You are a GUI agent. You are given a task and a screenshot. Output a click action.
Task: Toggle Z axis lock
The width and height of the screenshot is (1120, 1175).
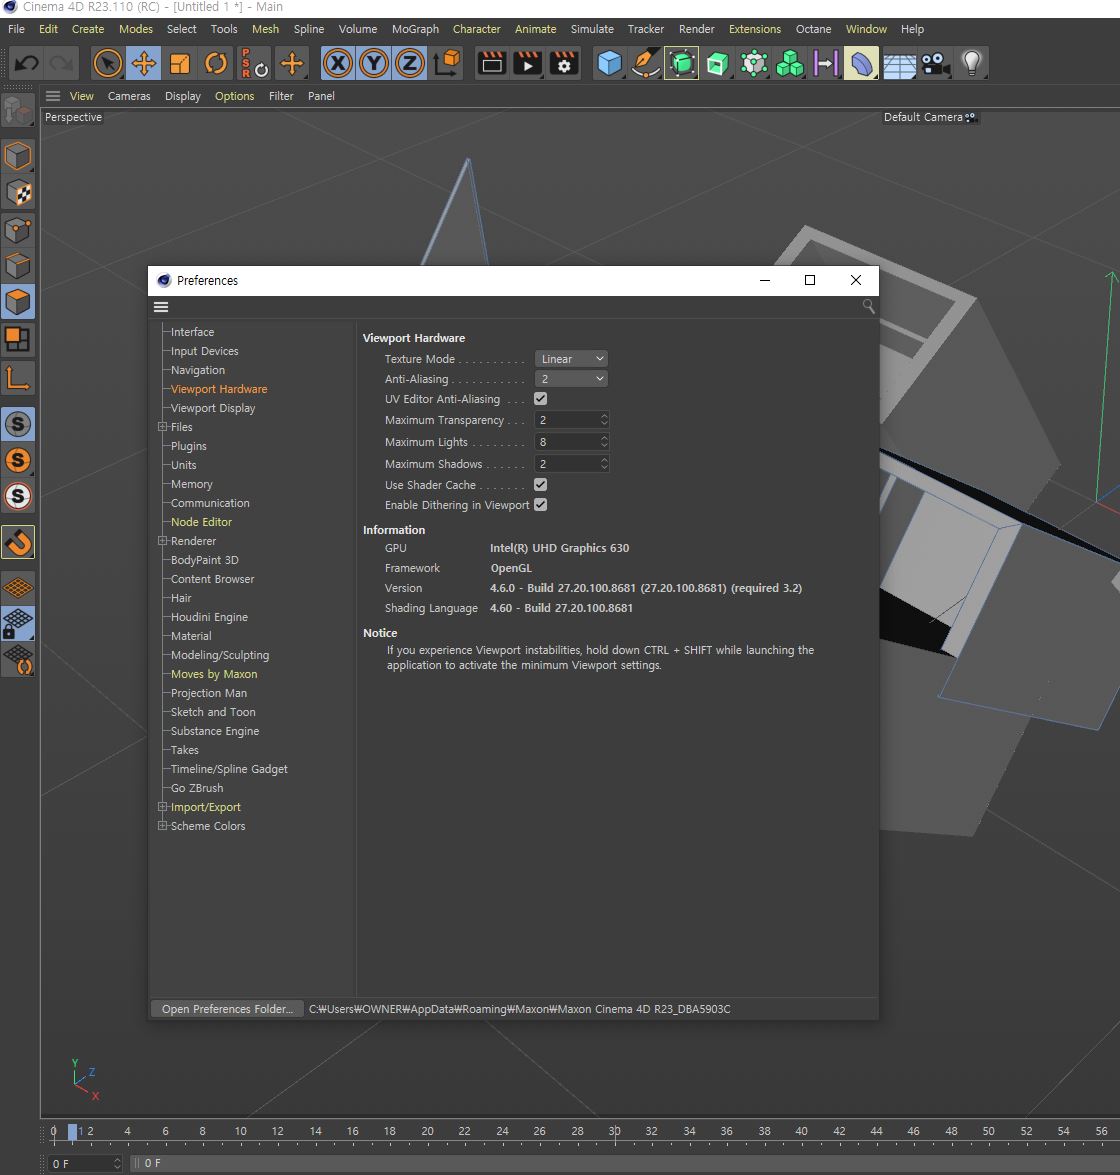point(410,63)
